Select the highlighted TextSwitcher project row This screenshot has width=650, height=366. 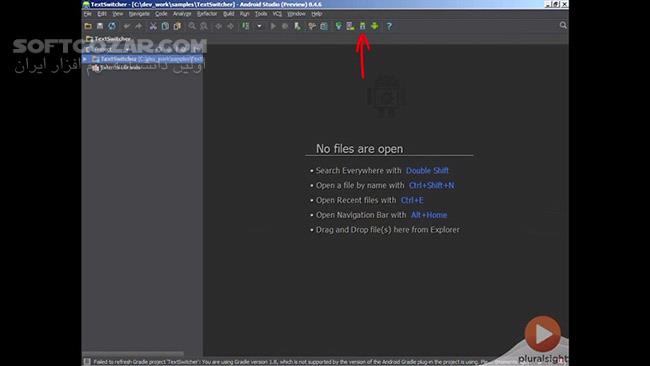(x=142, y=59)
